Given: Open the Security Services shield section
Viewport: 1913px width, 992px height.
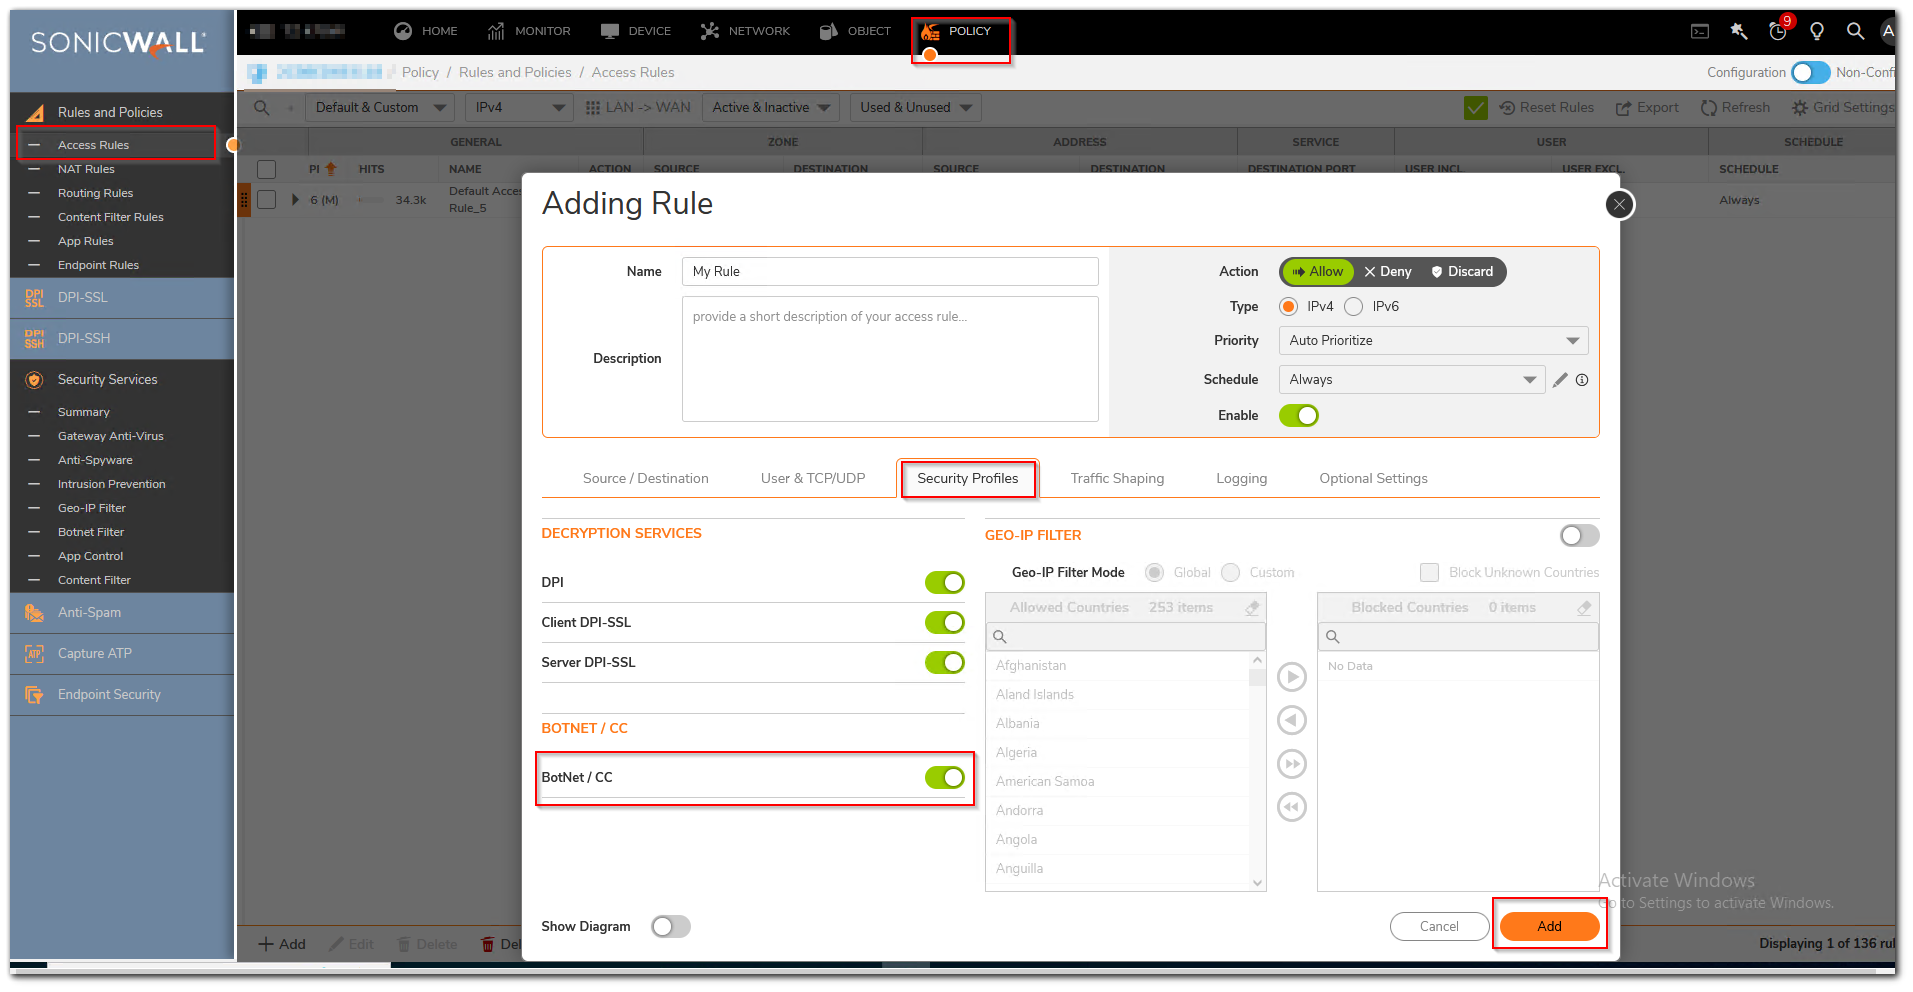Looking at the screenshot, I should pyautogui.click(x=122, y=380).
